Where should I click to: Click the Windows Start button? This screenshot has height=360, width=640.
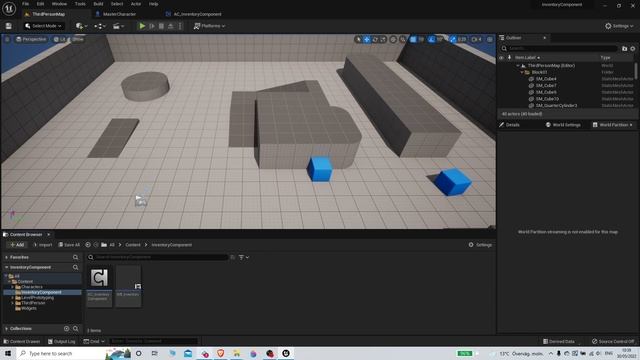pos(8,353)
